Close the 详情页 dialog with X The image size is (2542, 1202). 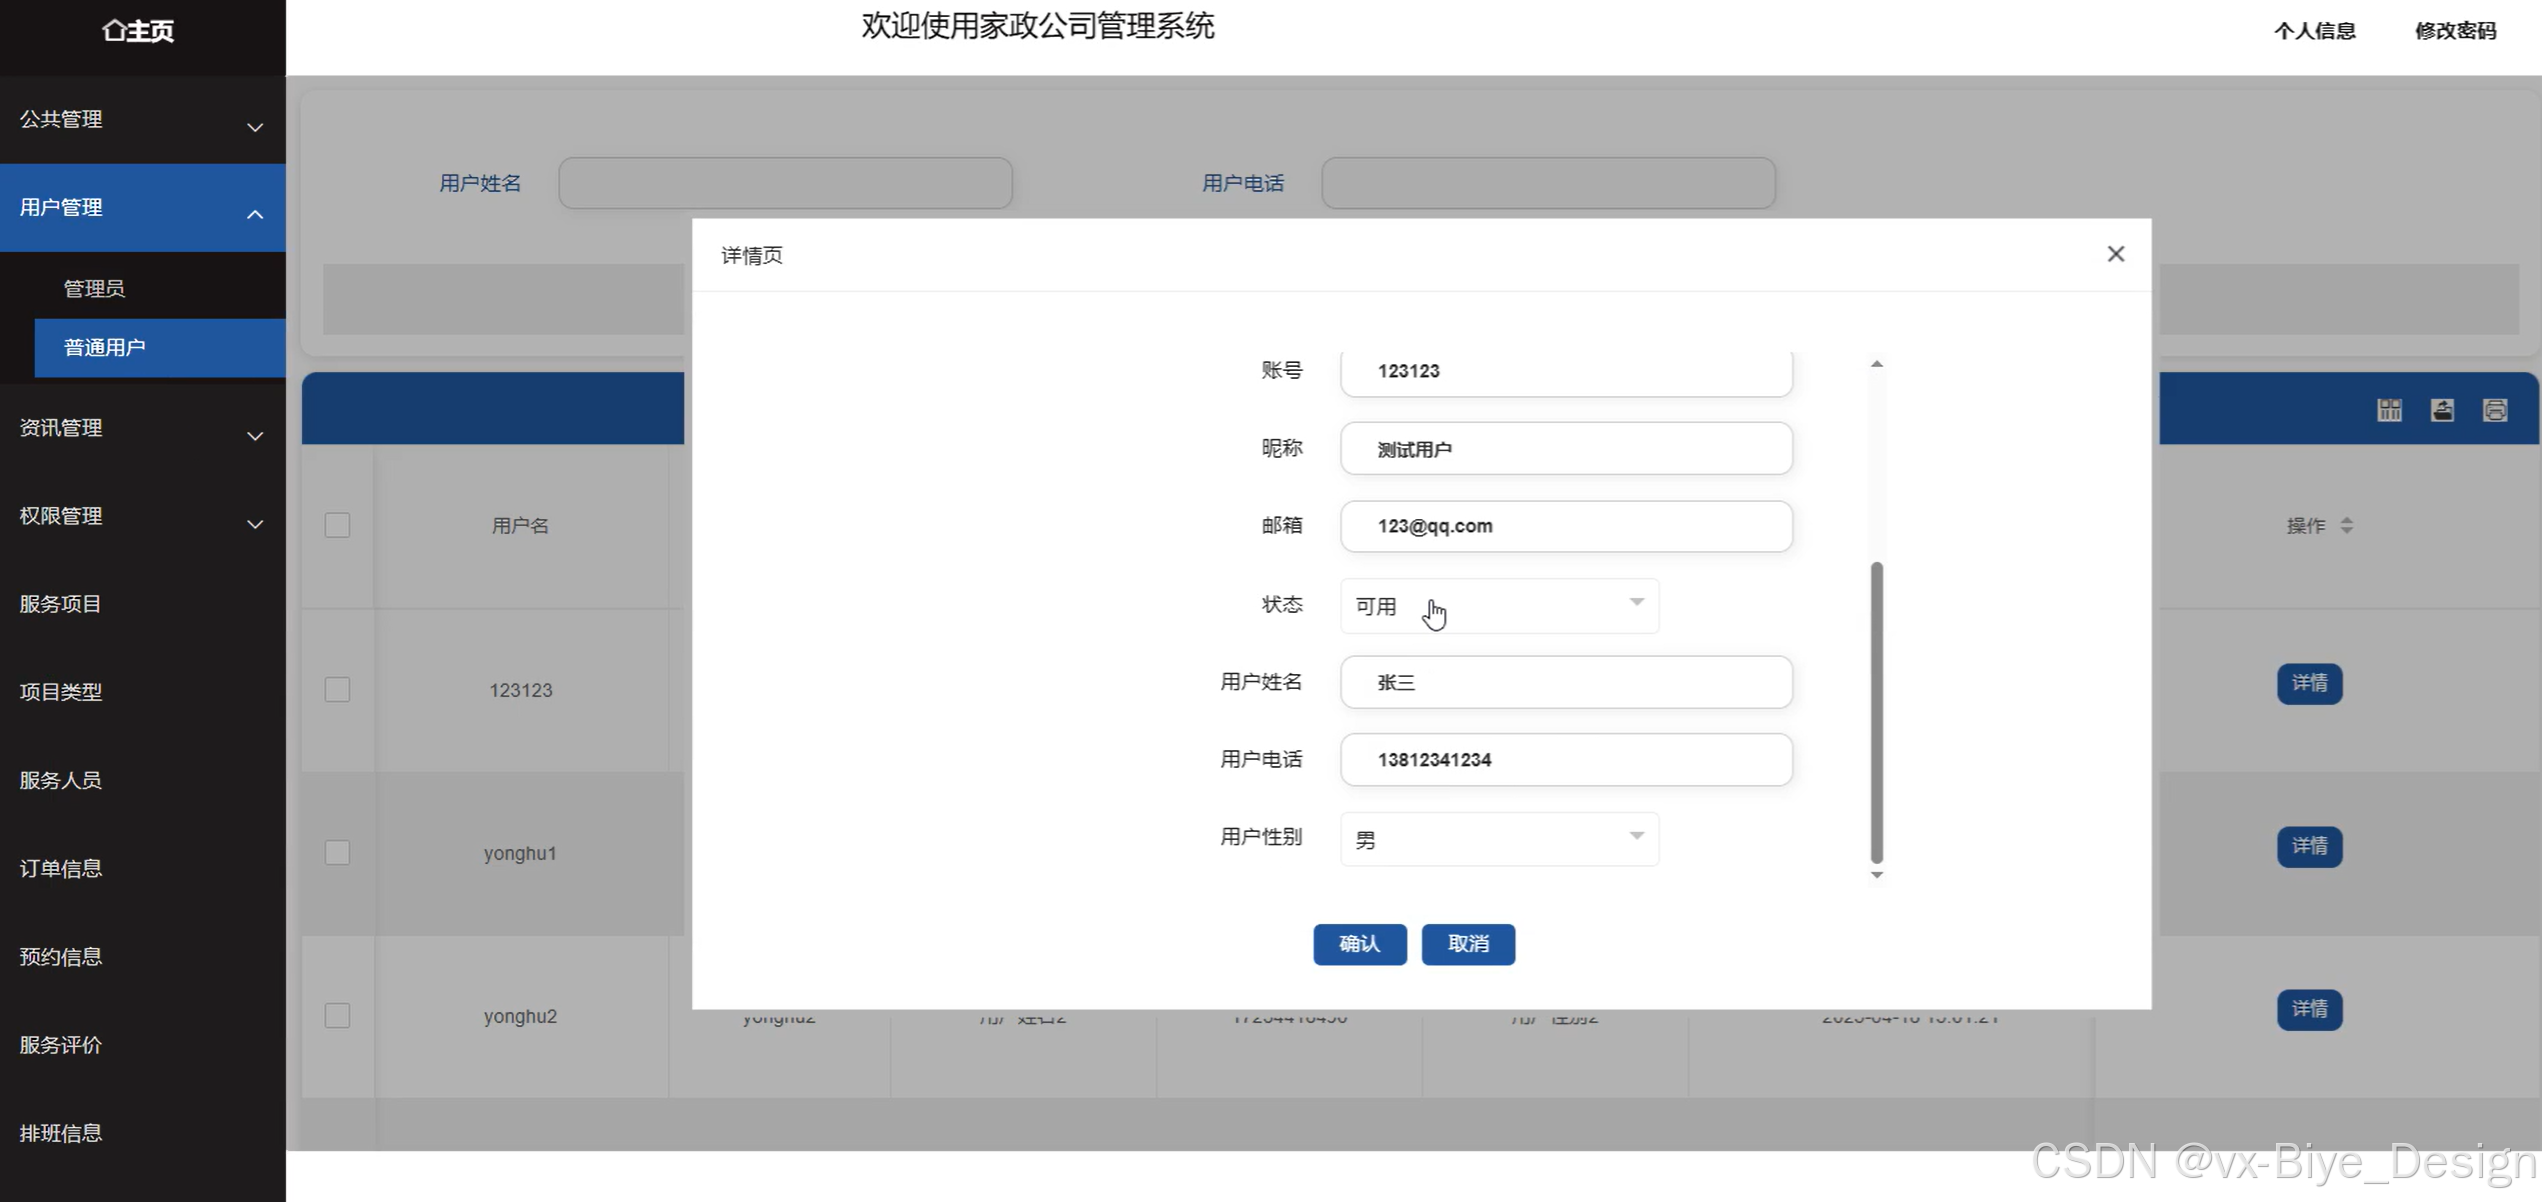pos(2115,254)
